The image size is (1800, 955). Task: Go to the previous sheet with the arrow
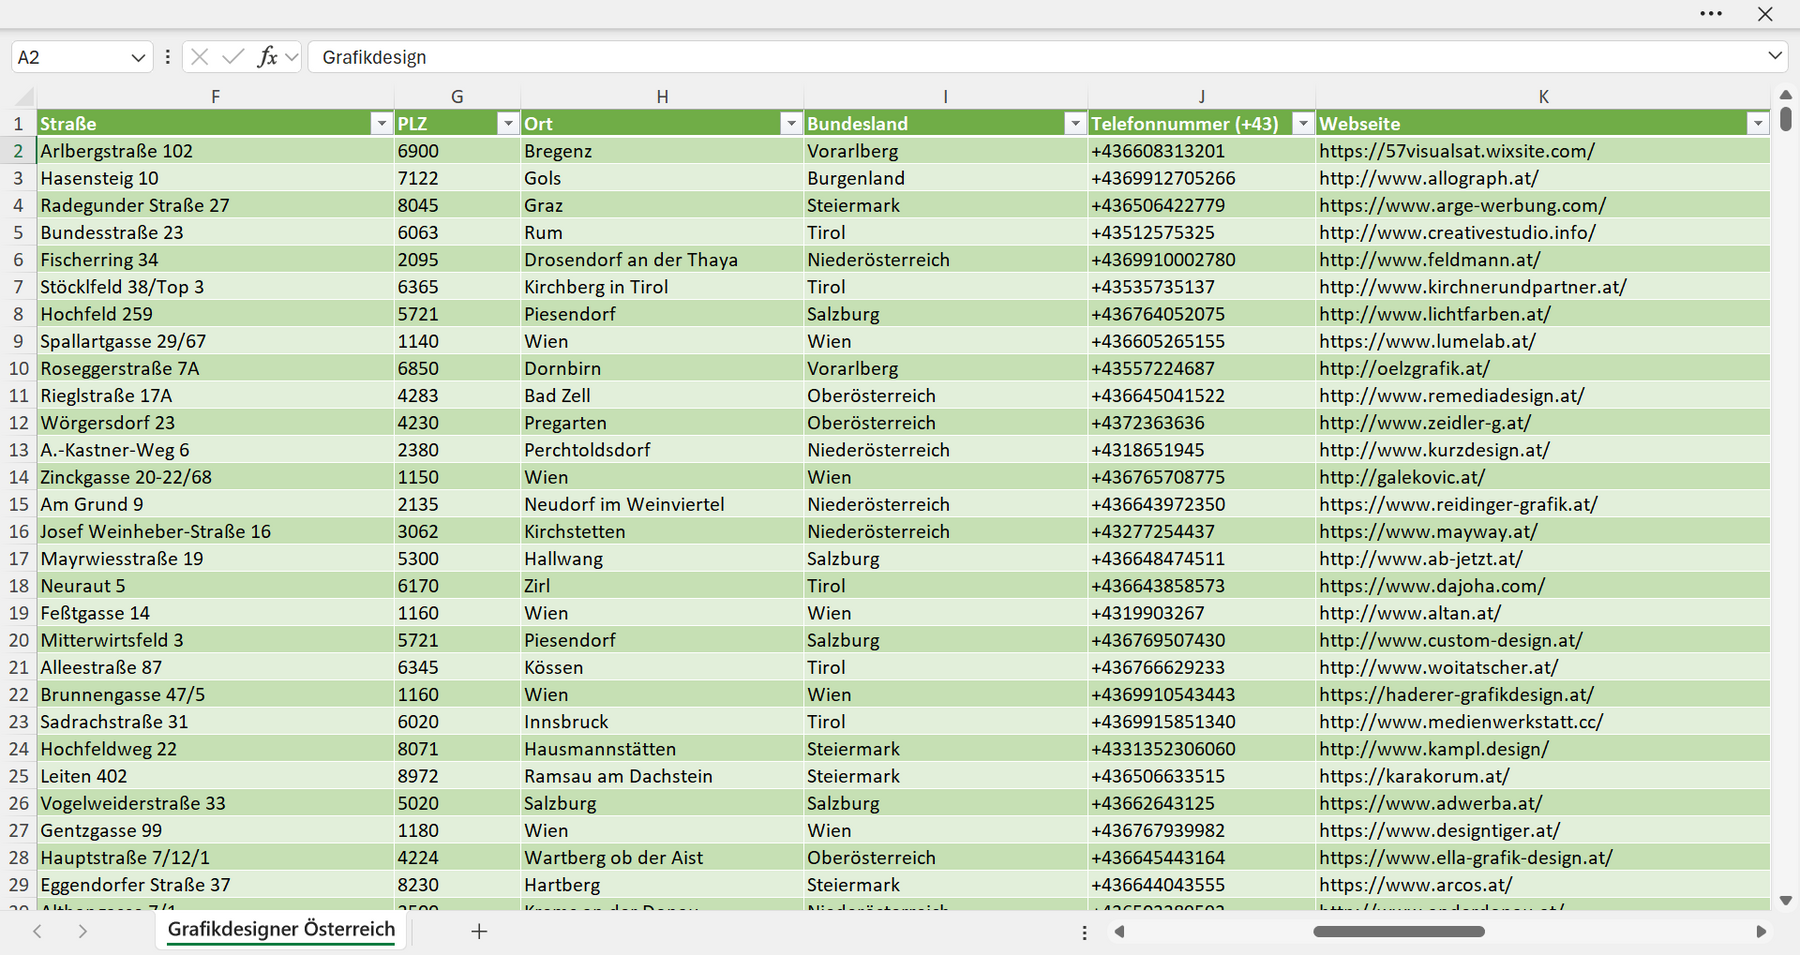[37, 931]
